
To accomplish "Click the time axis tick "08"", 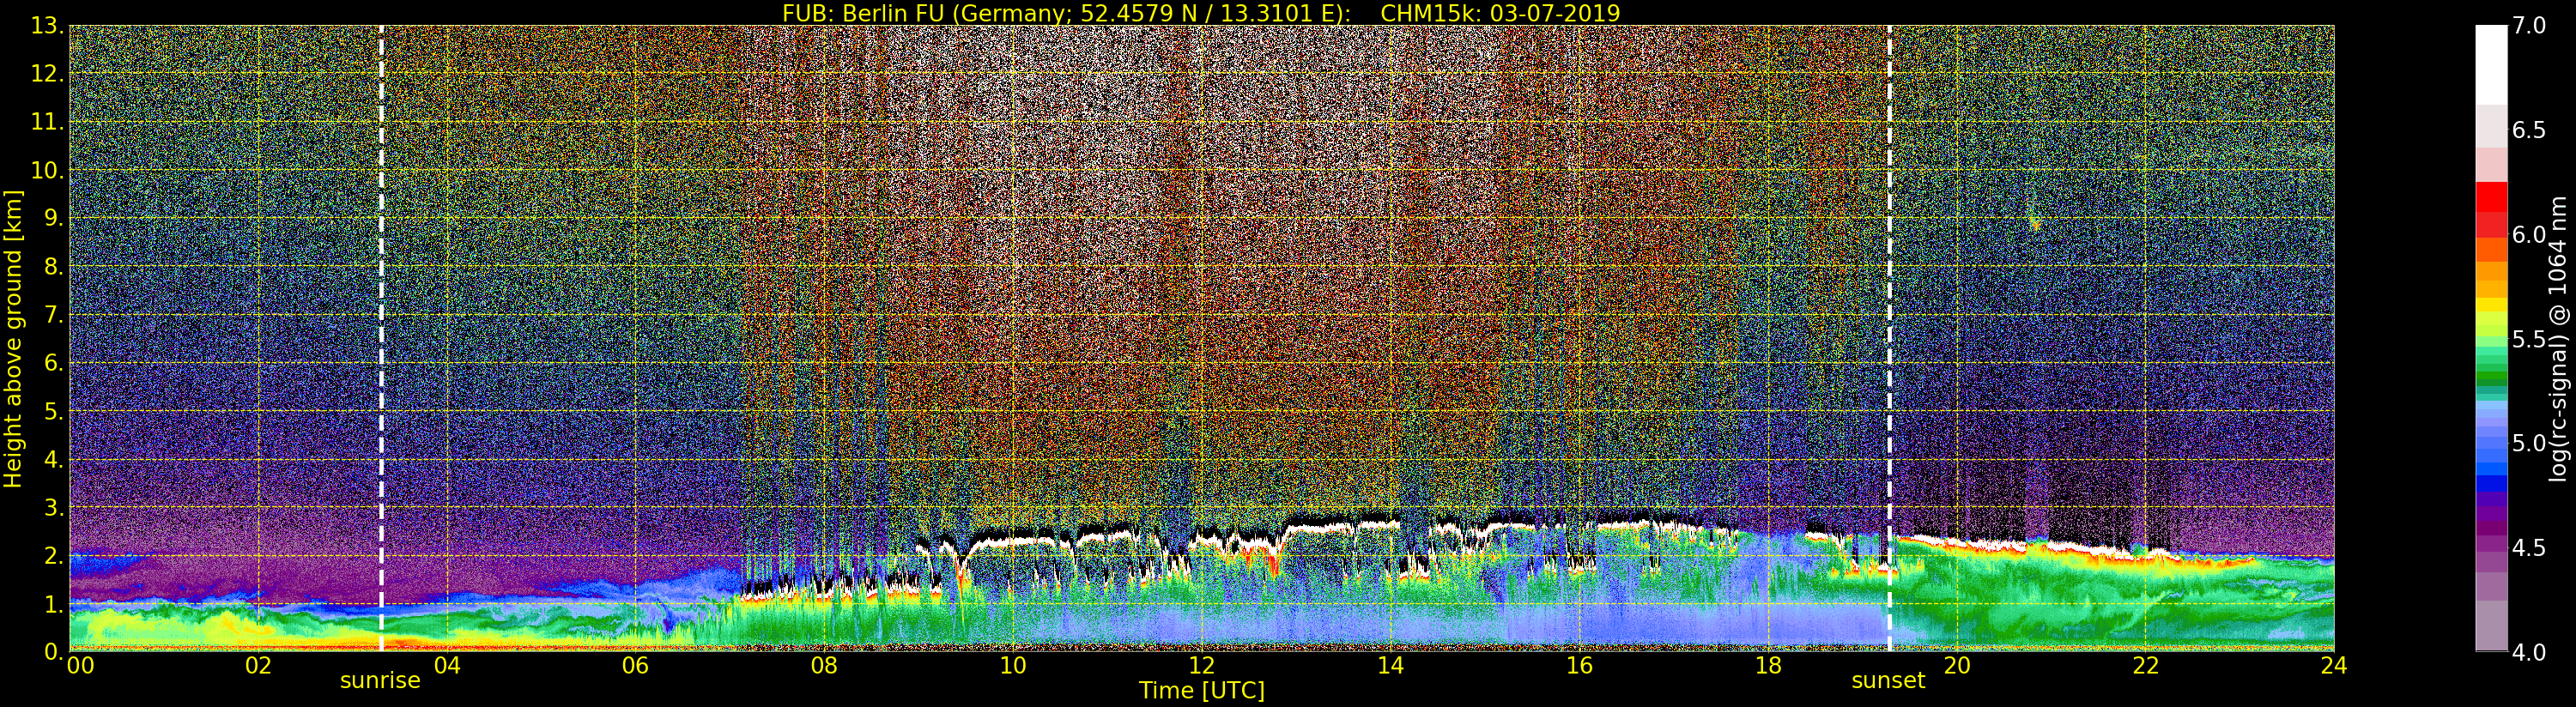I will coord(824,666).
